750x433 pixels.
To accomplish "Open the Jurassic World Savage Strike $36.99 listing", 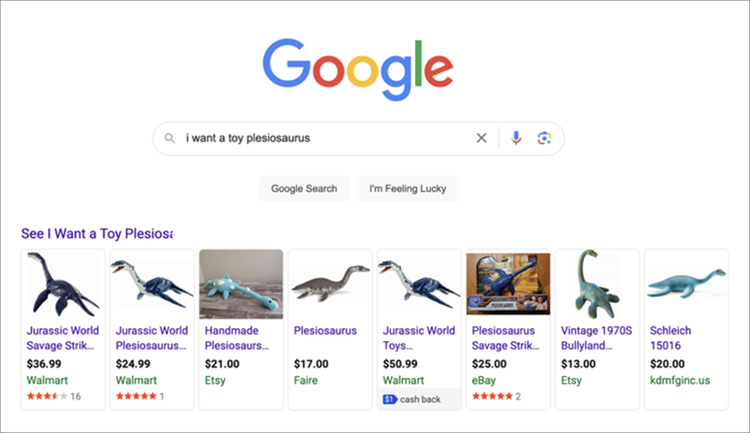I will [x=62, y=338].
